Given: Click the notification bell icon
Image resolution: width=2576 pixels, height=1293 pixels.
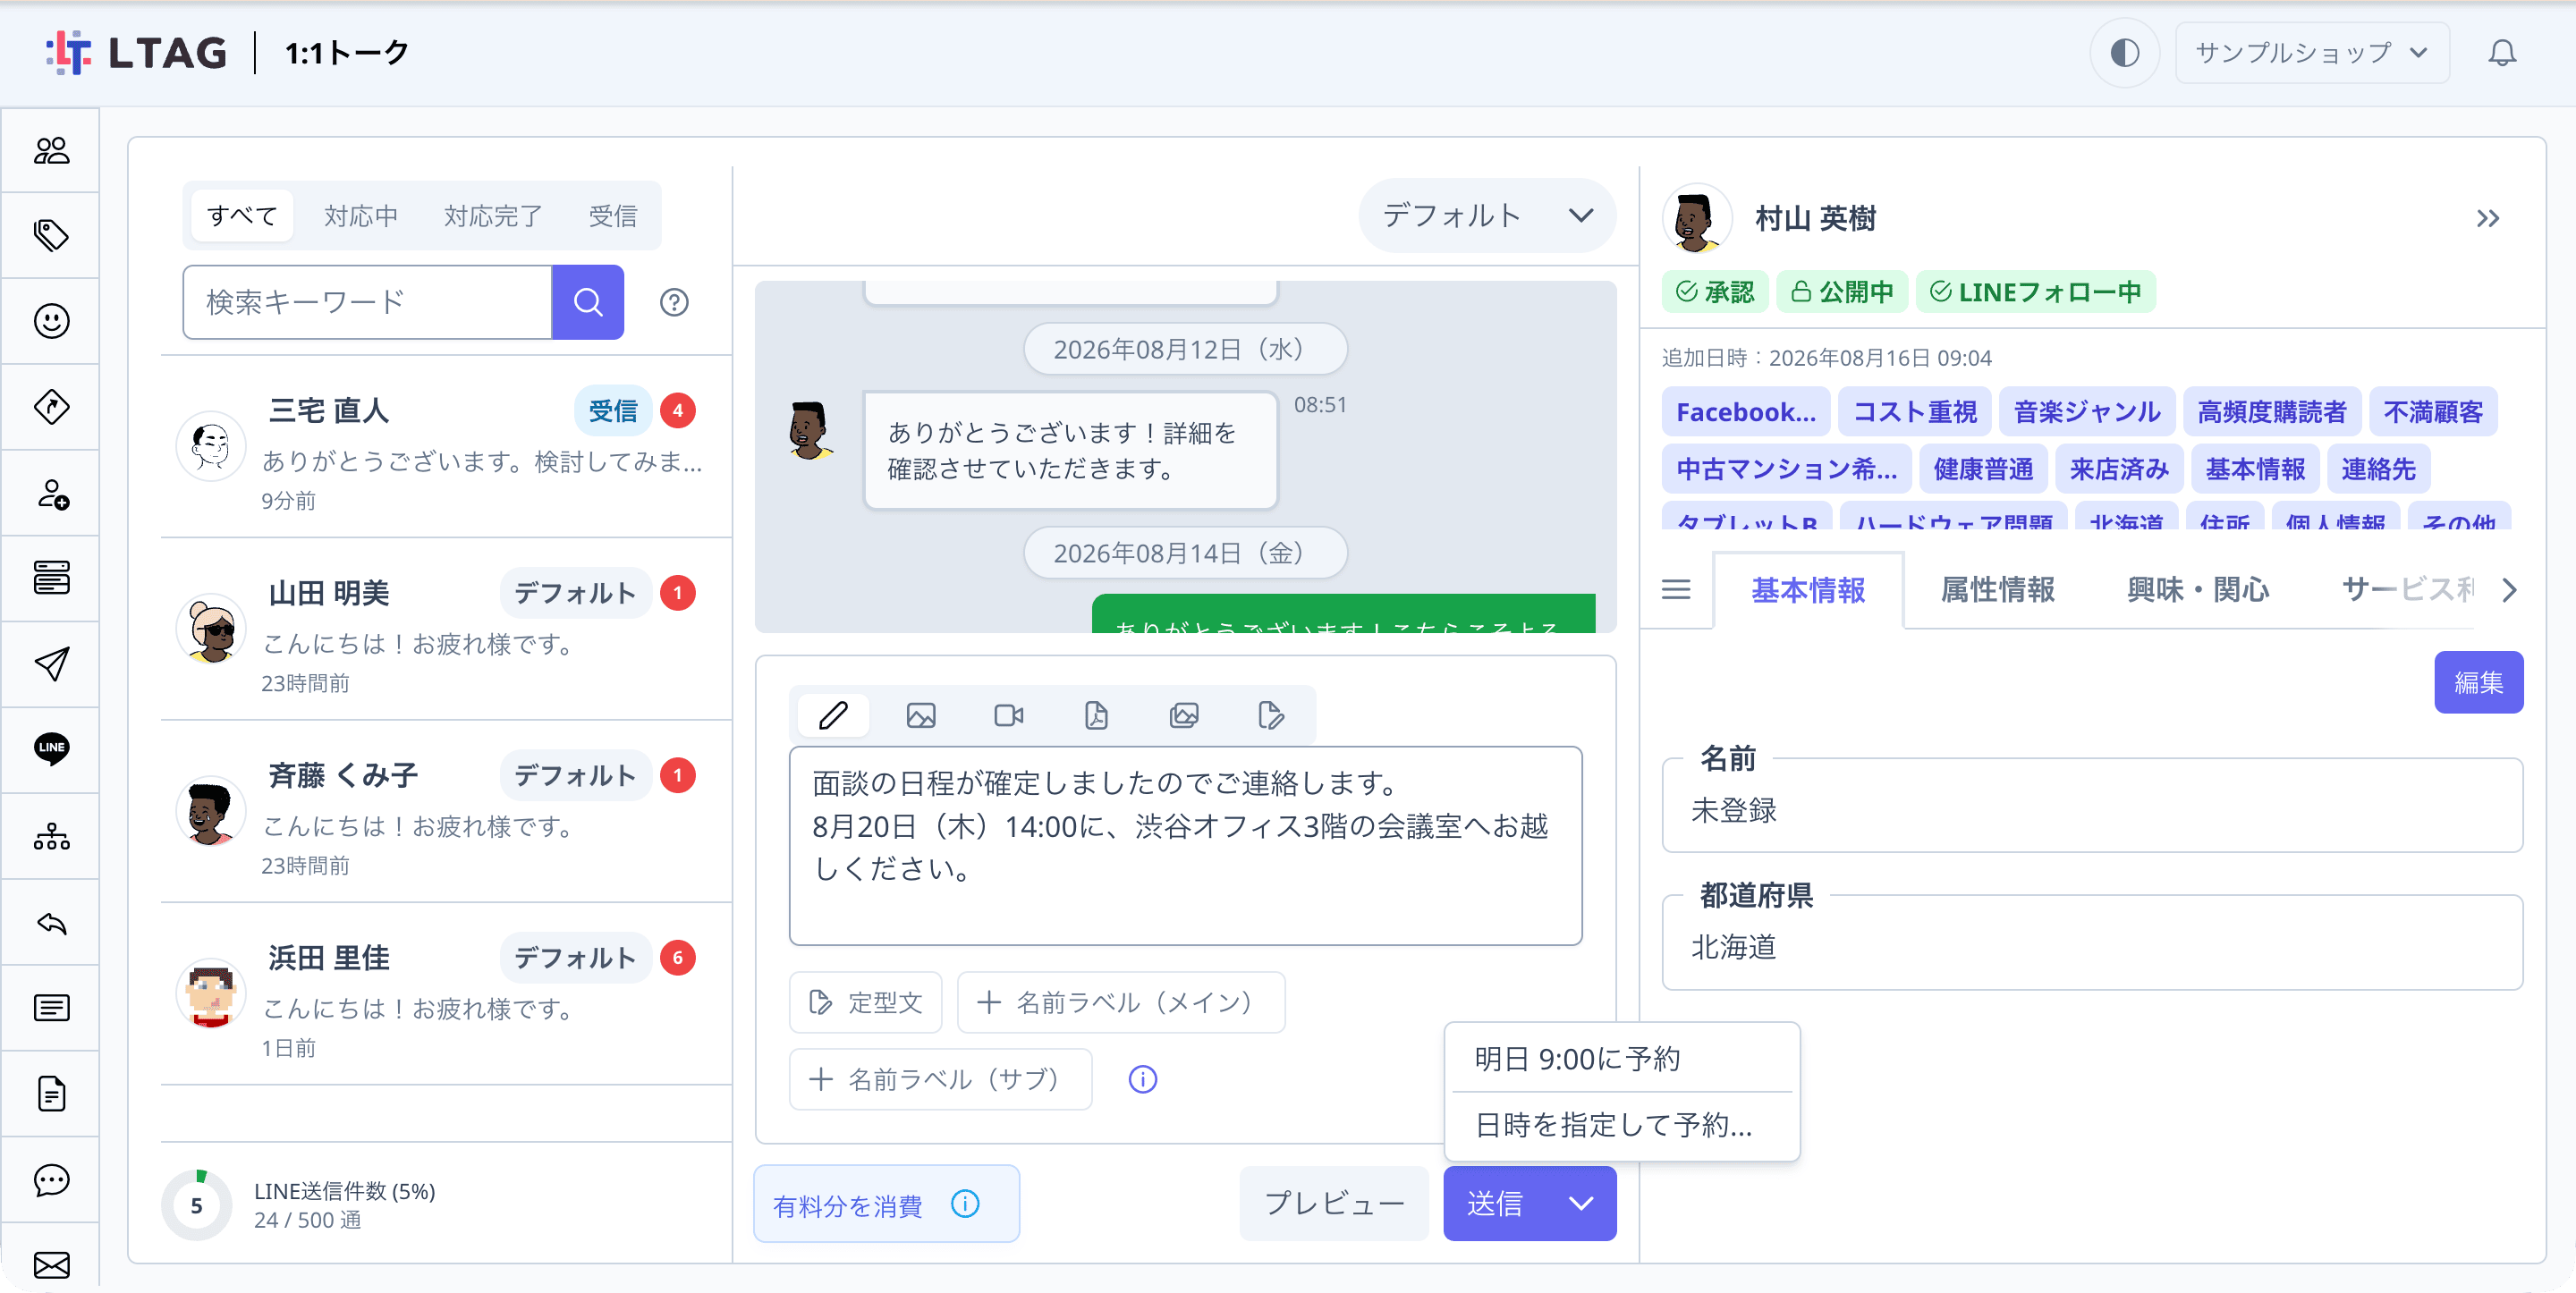Looking at the screenshot, I should (x=2502, y=53).
